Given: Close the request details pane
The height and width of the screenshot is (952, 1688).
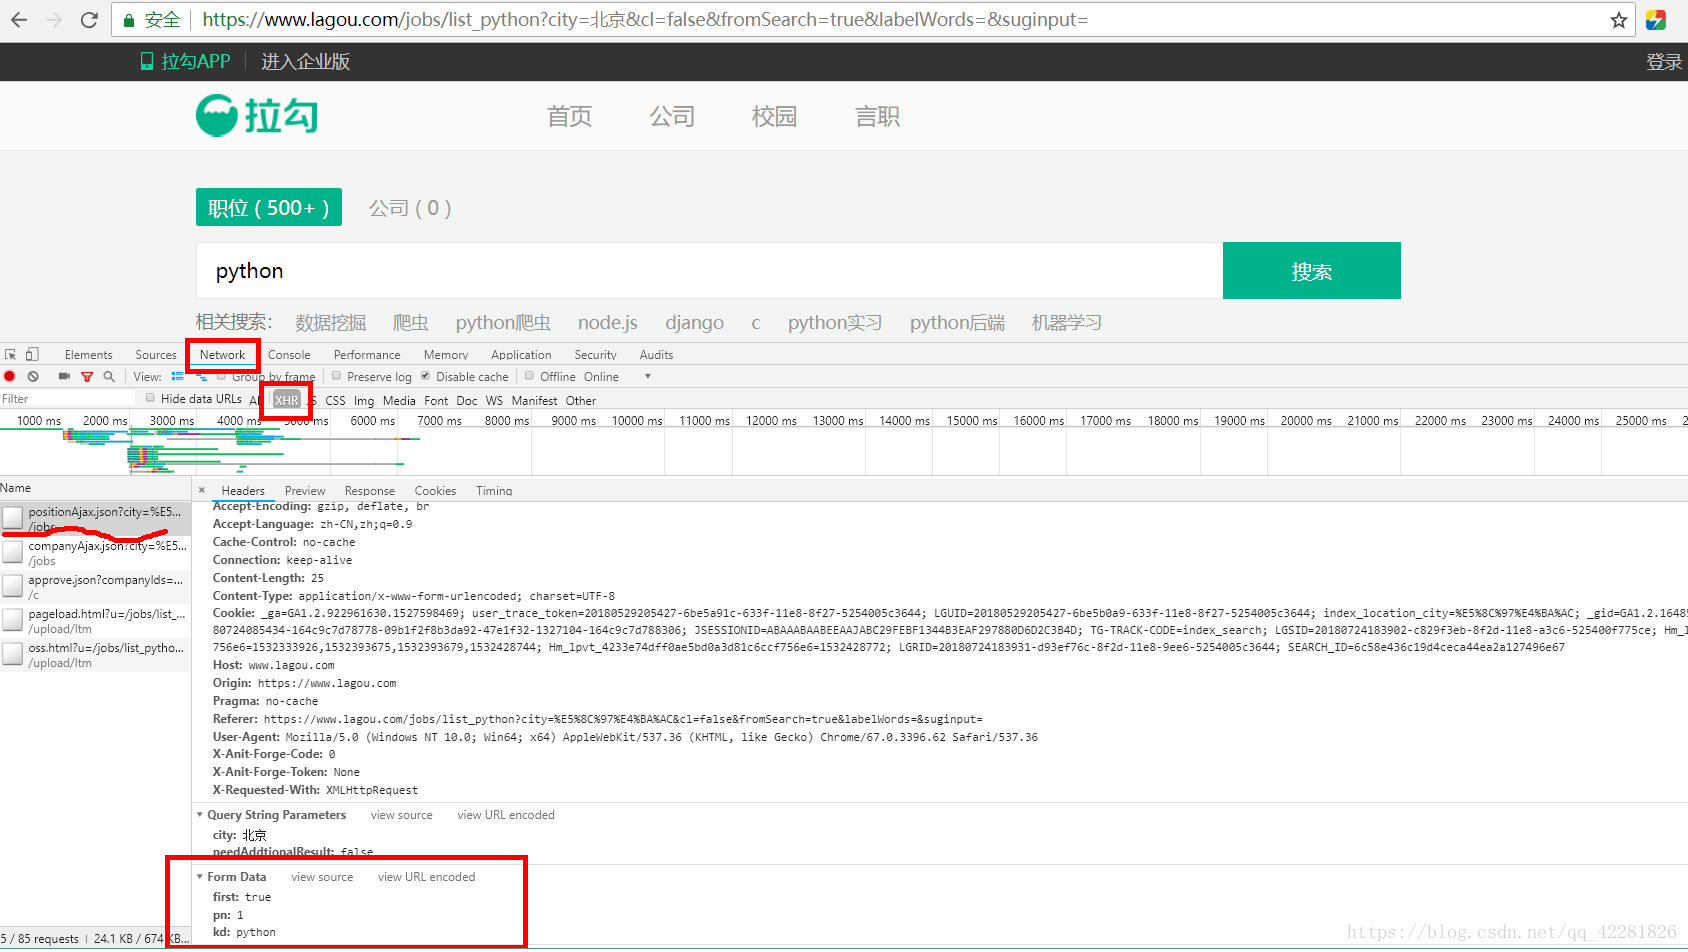Looking at the screenshot, I should pyautogui.click(x=202, y=490).
